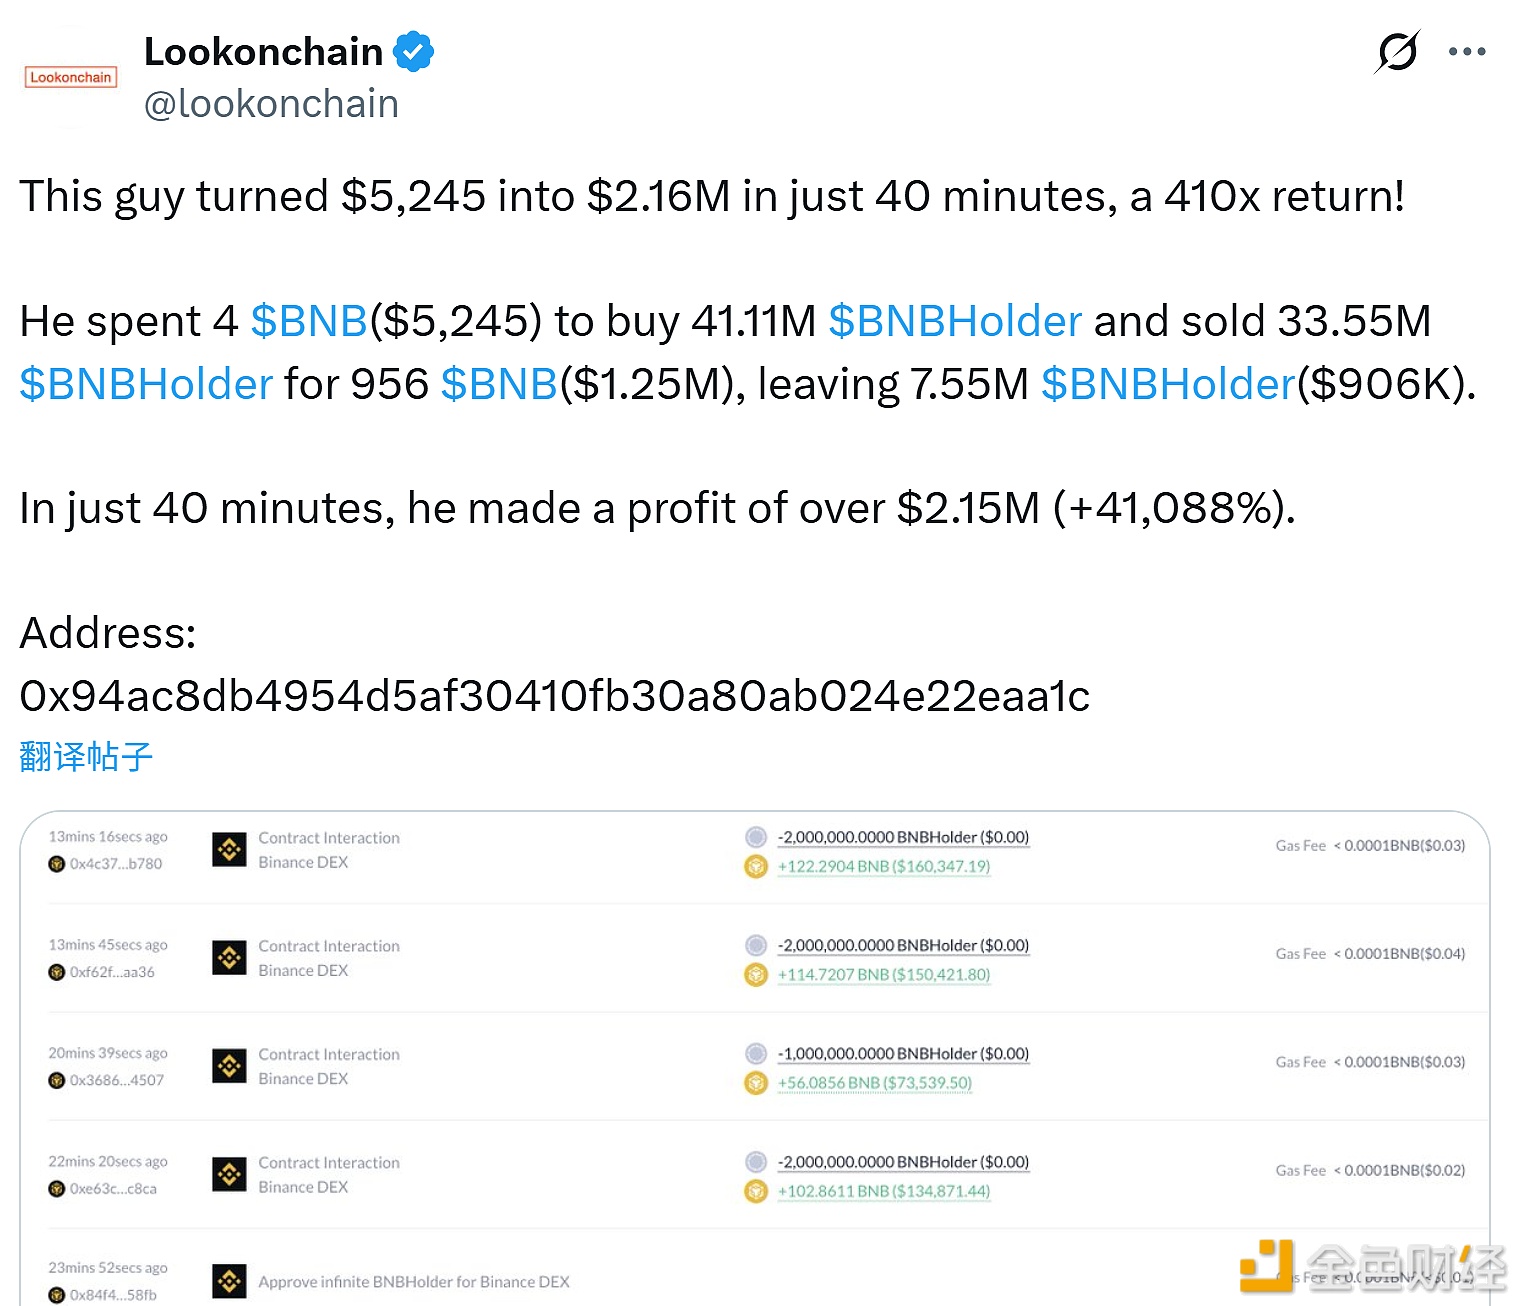Click the first $BNB cashtag
The image size is (1520, 1306).
[x=309, y=321]
